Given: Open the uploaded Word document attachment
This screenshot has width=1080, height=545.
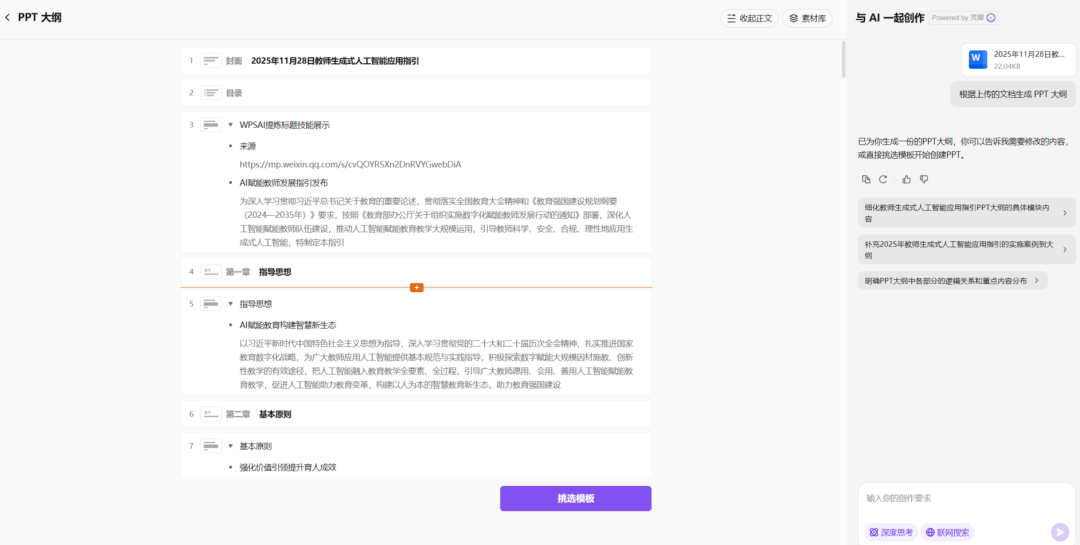Looking at the screenshot, I should point(1019,59).
